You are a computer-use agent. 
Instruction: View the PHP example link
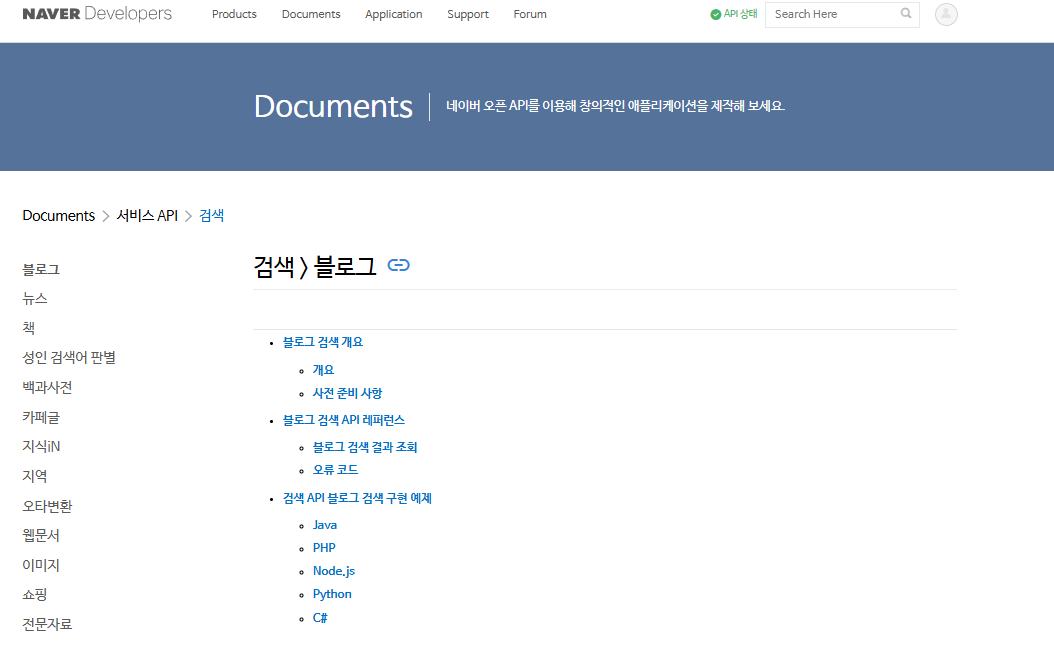coord(324,548)
